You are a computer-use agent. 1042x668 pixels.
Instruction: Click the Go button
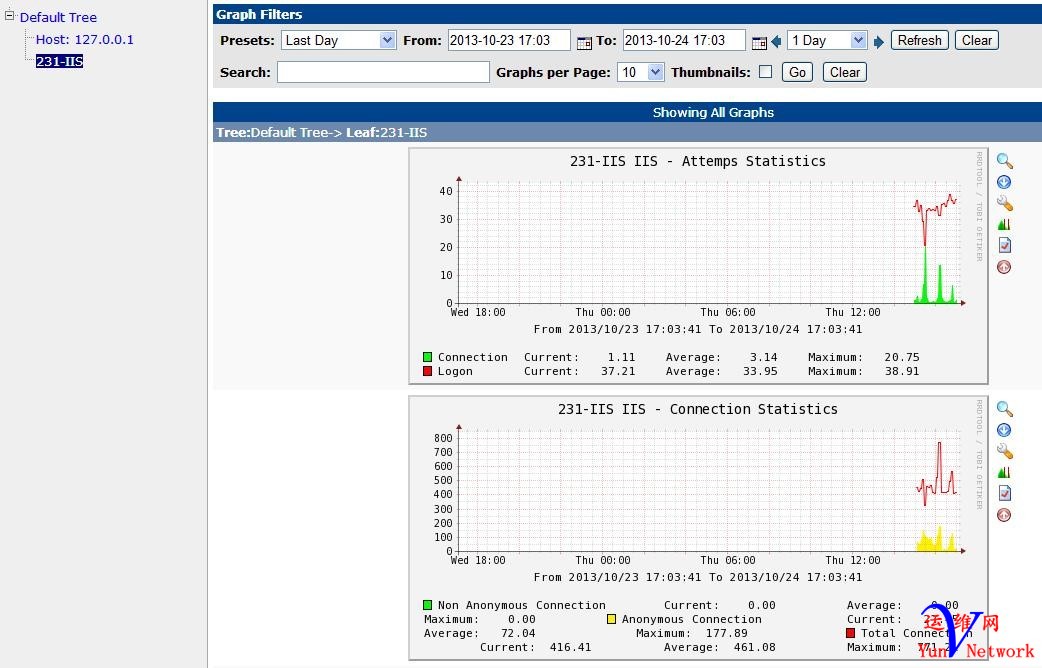[797, 72]
